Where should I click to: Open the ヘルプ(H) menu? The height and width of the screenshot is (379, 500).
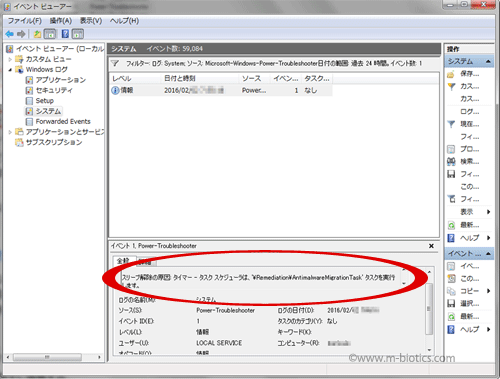coord(124,21)
